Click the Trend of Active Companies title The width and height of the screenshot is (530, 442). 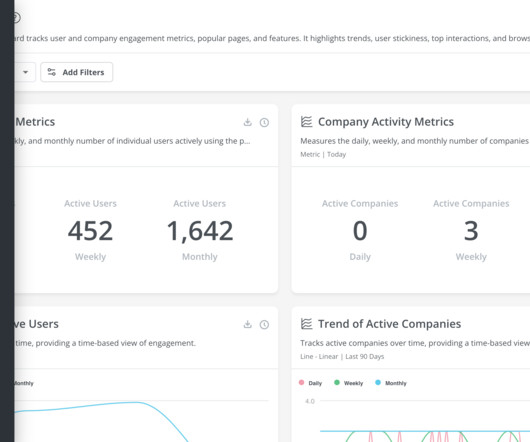[x=389, y=324]
